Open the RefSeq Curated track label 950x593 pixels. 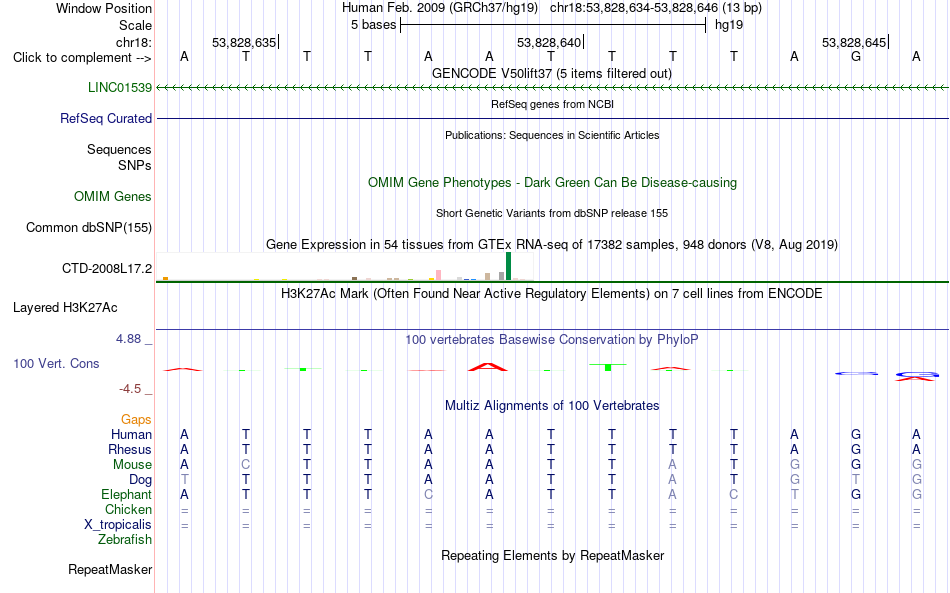click(105, 118)
